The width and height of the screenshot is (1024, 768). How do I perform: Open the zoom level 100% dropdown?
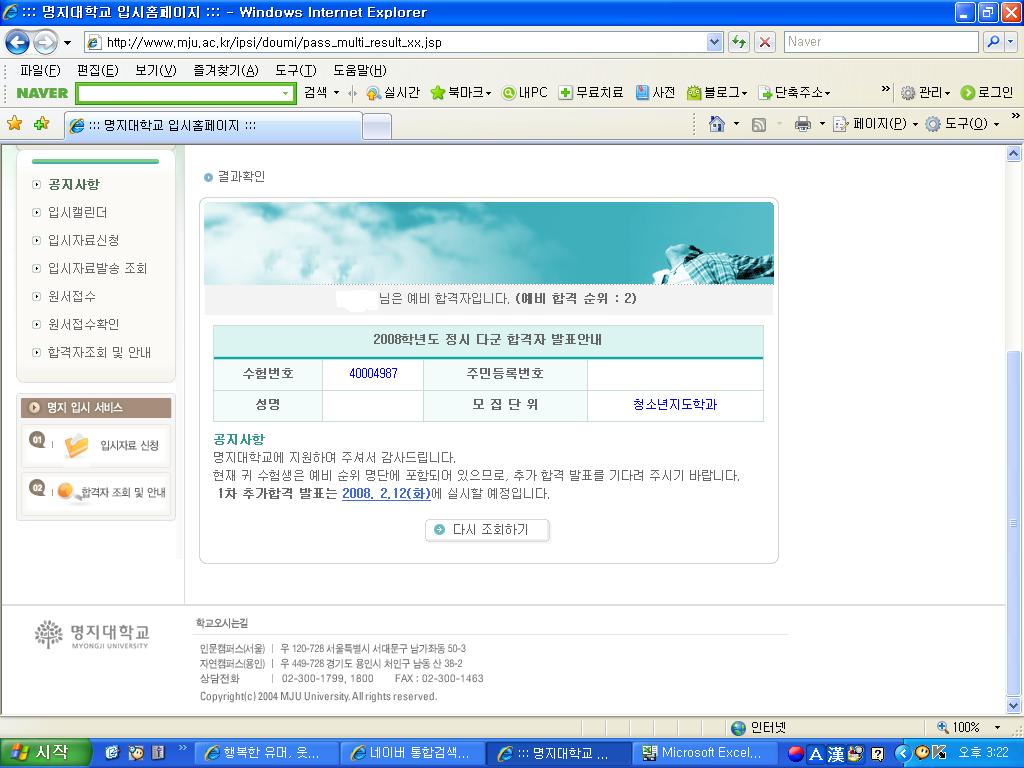point(996,728)
